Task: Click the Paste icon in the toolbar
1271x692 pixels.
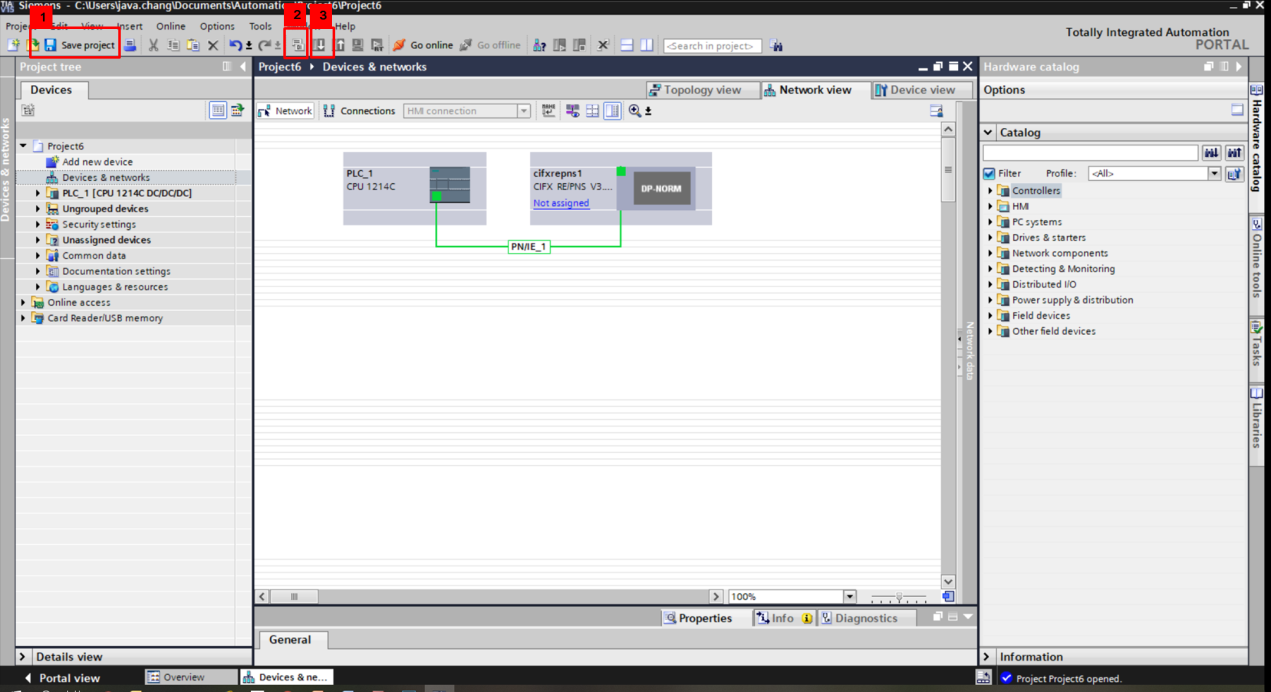Action: tap(193, 45)
